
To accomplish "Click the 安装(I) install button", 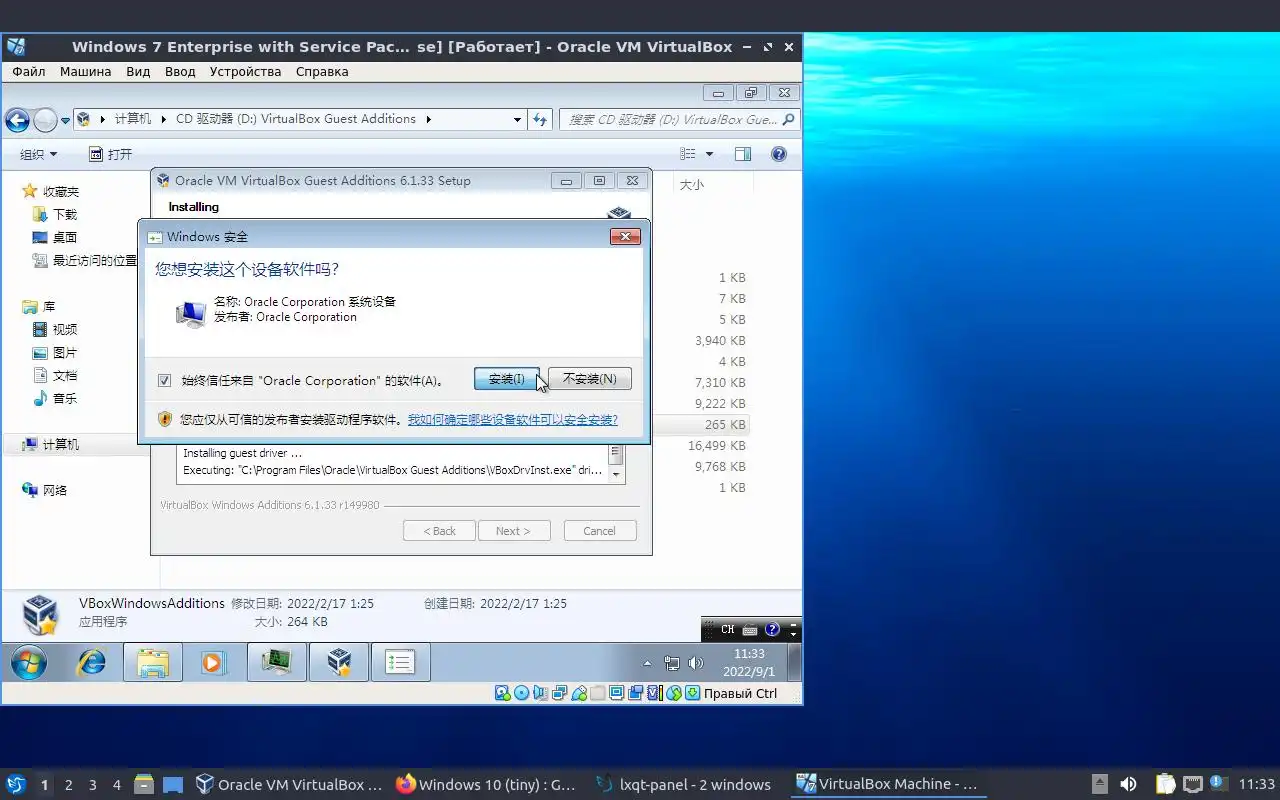I will coord(506,379).
